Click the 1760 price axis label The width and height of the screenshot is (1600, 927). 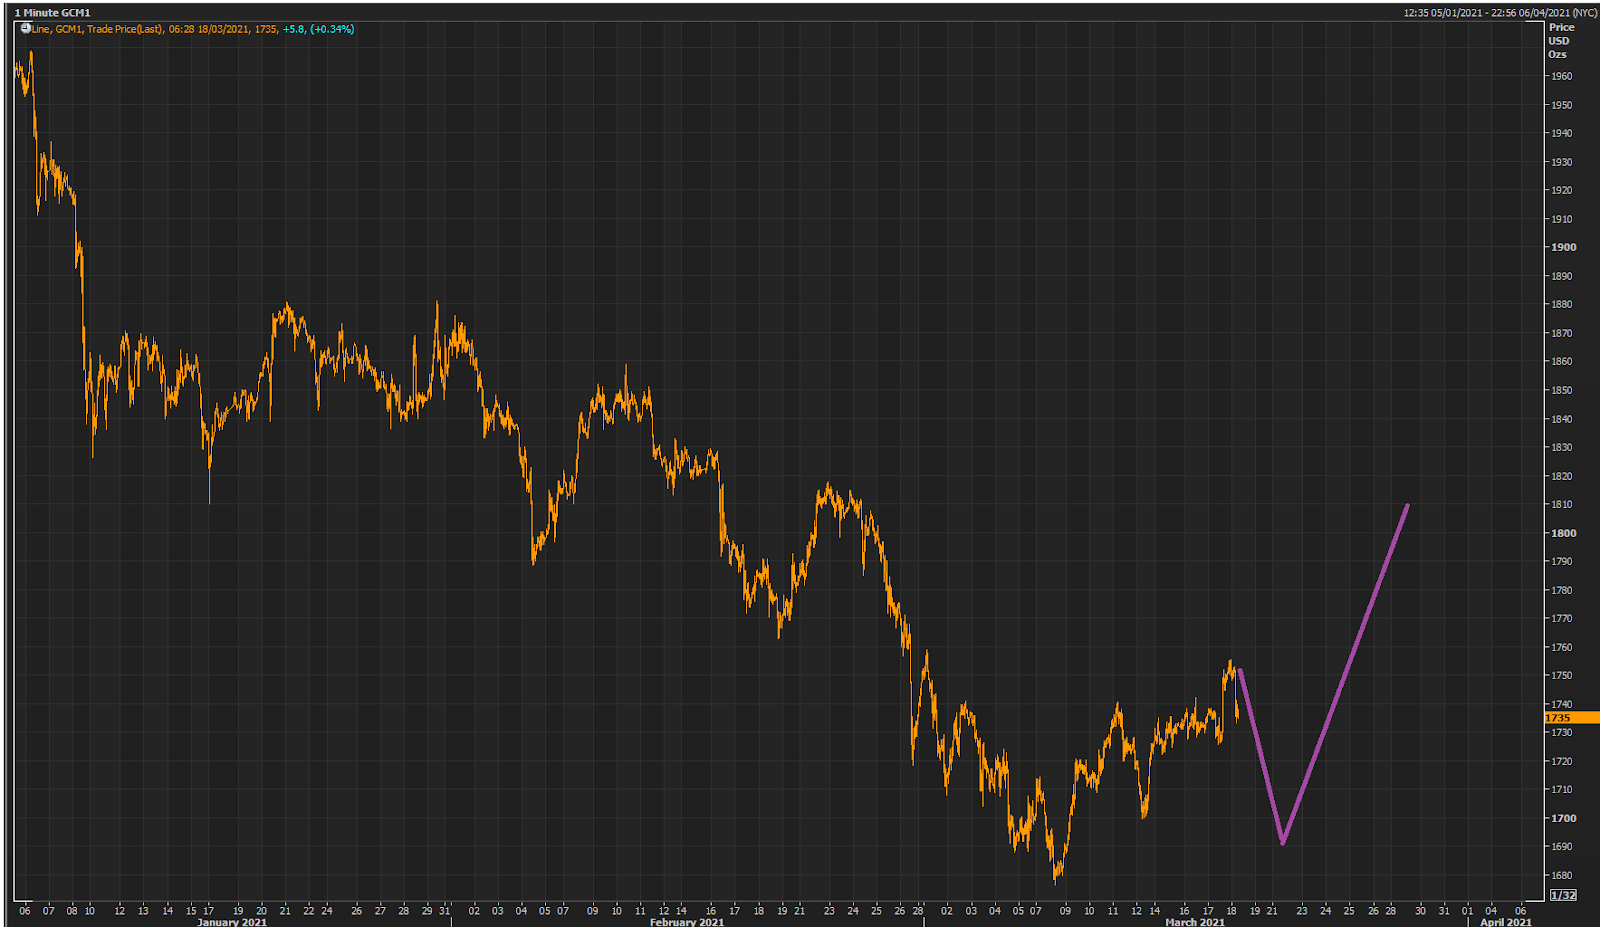tap(1561, 647)
